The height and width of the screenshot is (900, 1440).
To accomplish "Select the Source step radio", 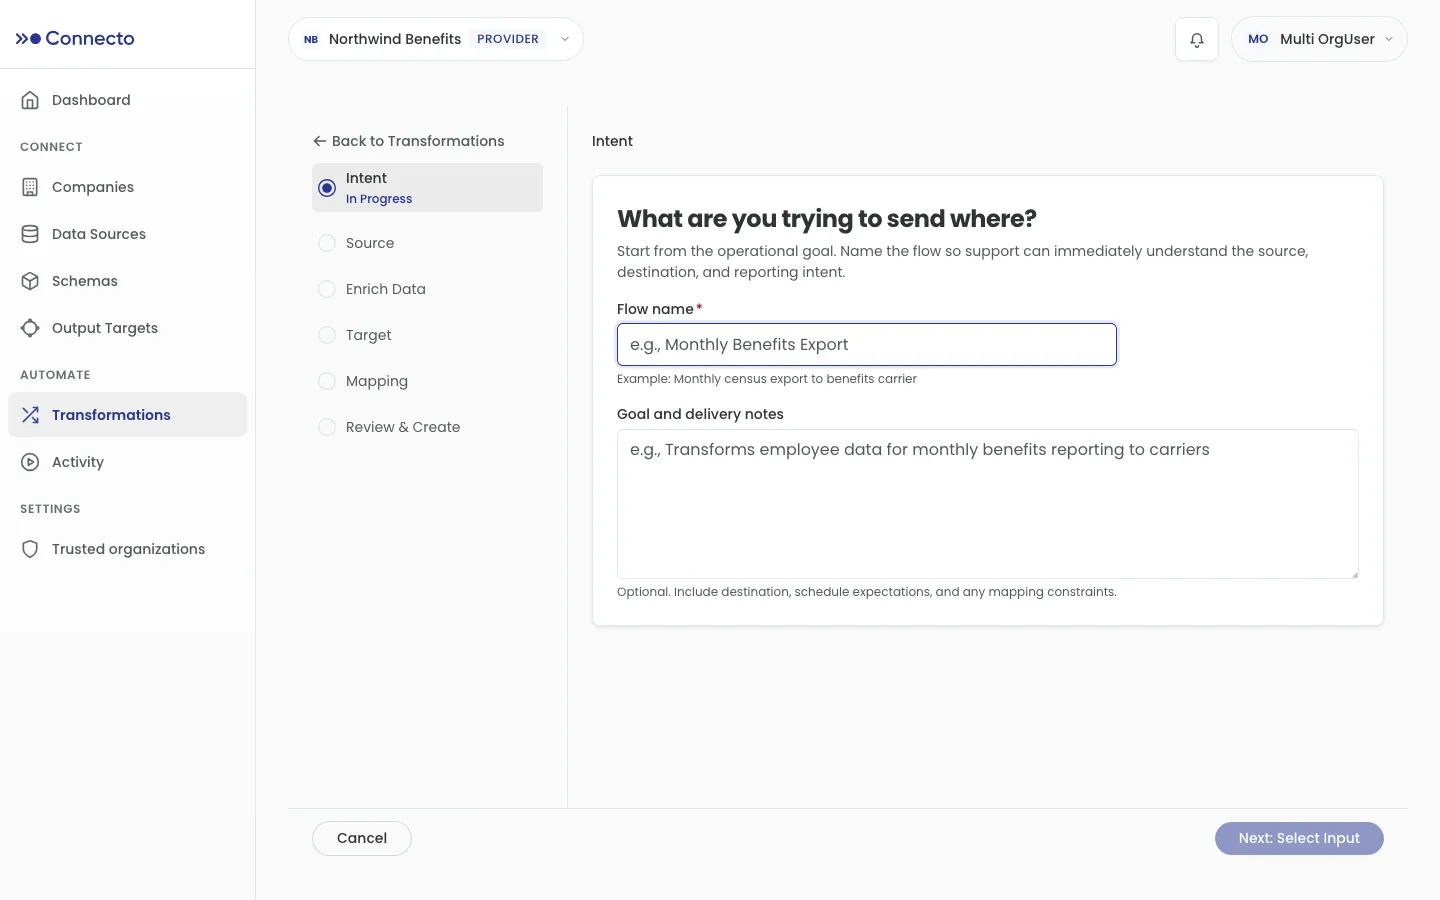I will pos(327,243).
